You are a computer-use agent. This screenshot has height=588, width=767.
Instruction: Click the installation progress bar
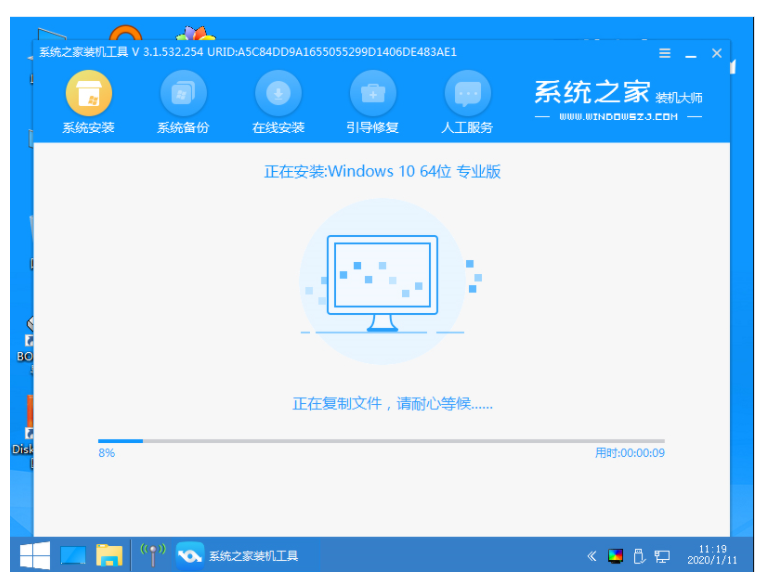pos(380,440)
